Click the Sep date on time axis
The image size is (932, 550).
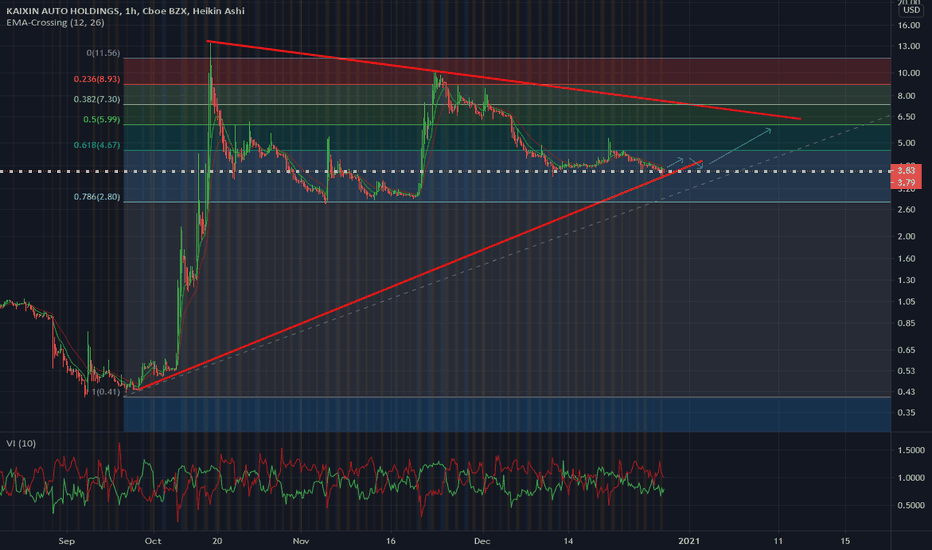(67, 541)
